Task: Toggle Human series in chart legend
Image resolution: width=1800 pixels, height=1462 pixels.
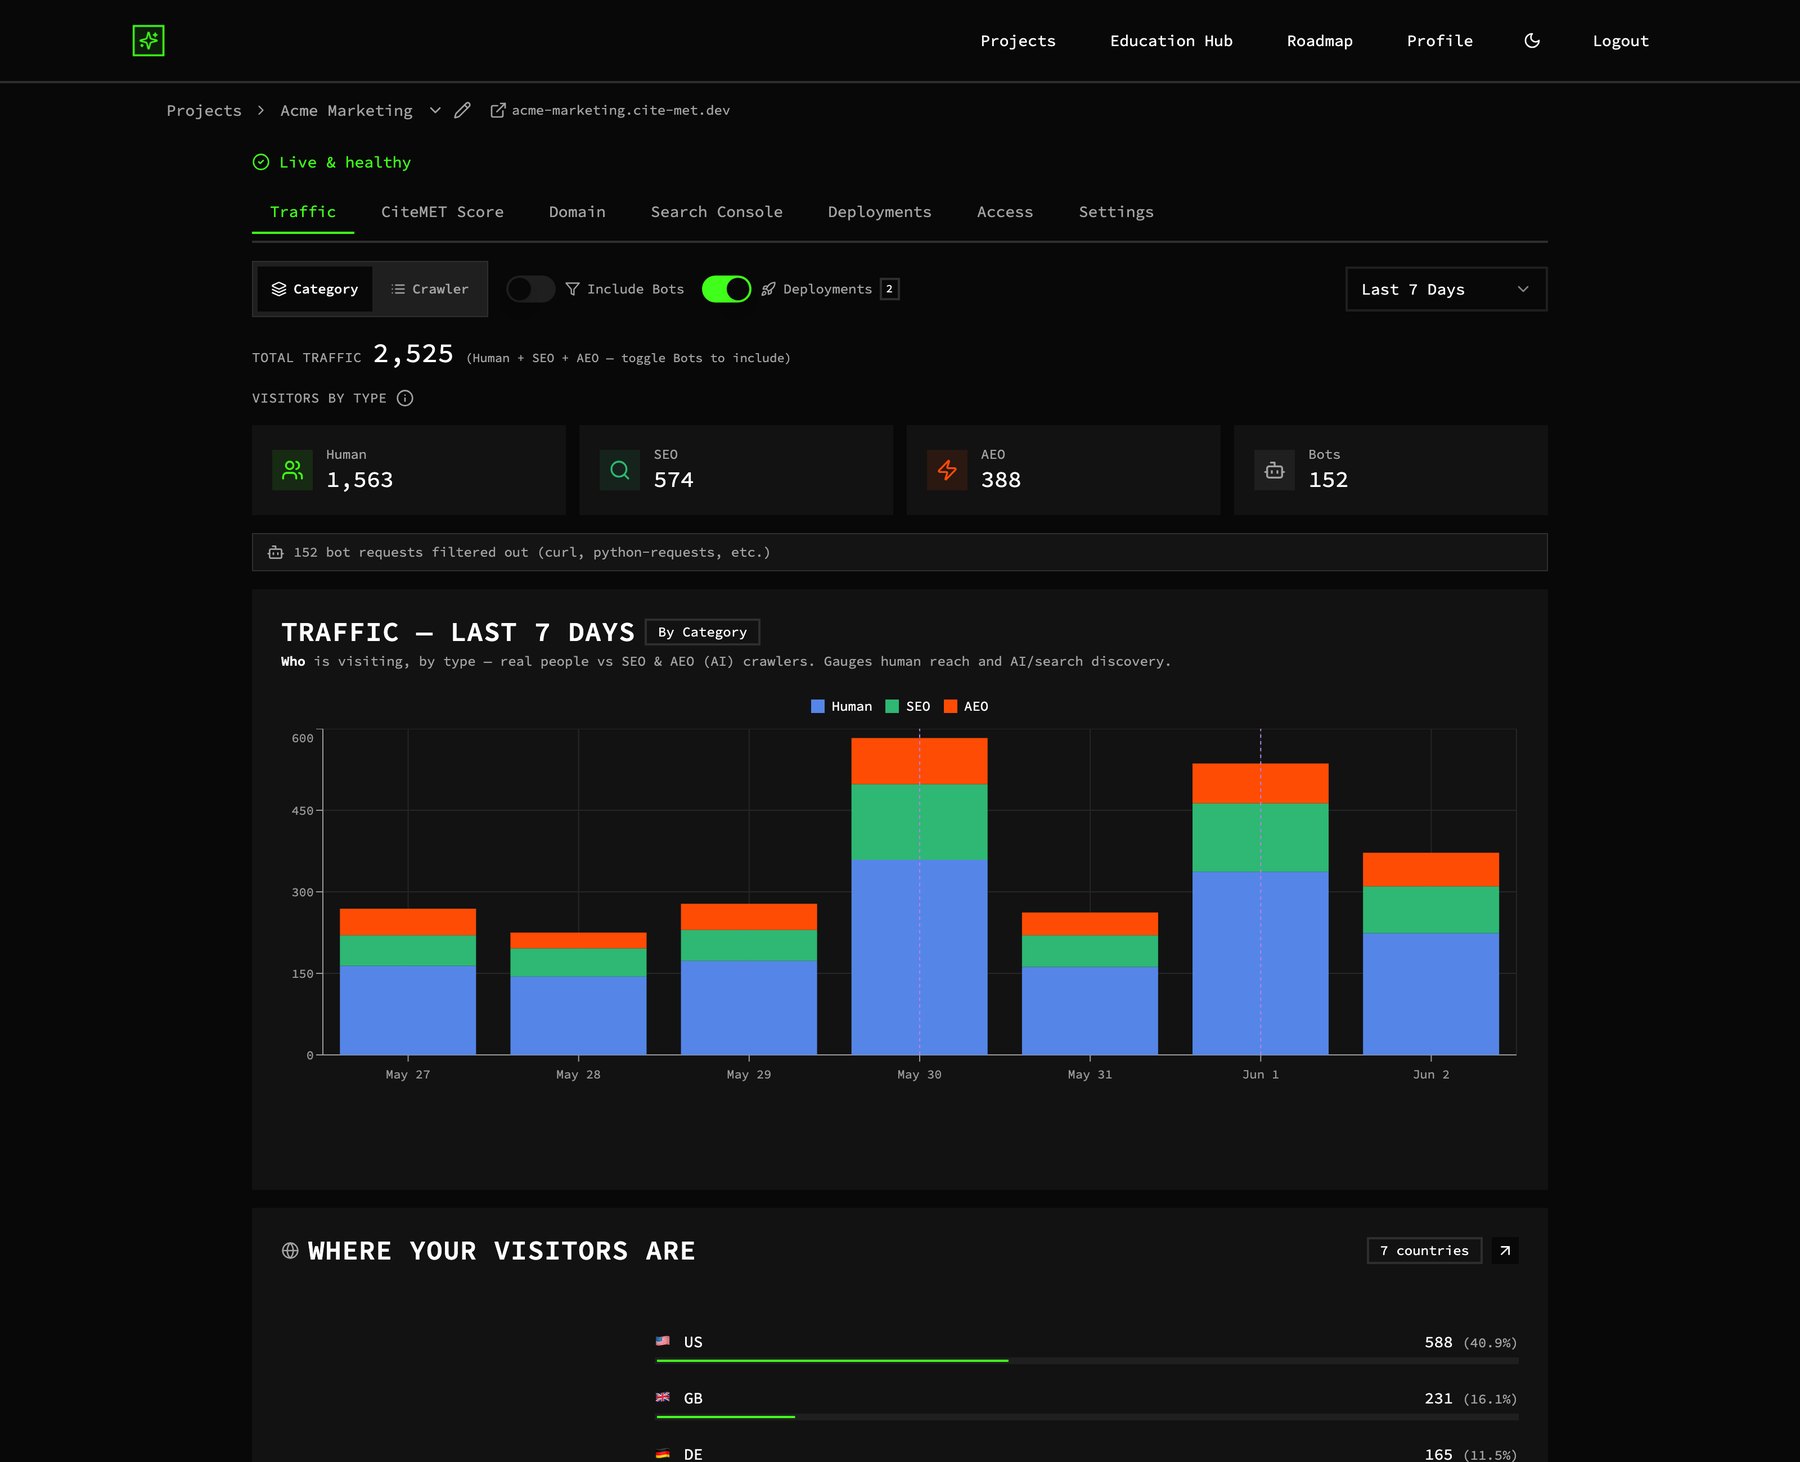Action: click(x=841, y=706)
